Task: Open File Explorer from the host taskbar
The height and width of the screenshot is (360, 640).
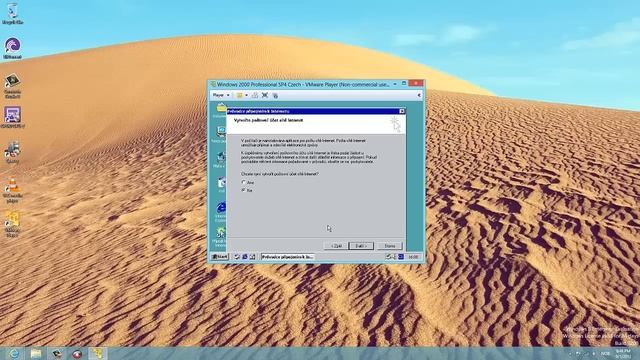Action: (36, 353)
